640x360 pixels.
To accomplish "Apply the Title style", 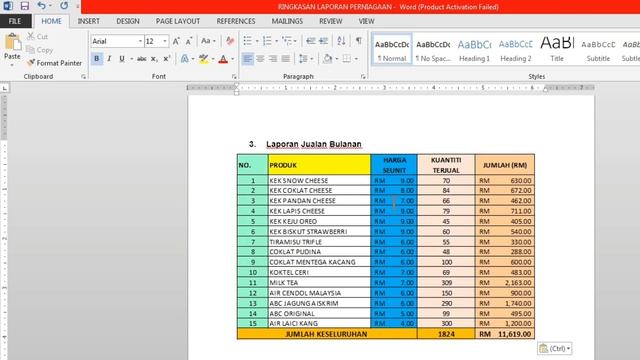I will [557, 49].
